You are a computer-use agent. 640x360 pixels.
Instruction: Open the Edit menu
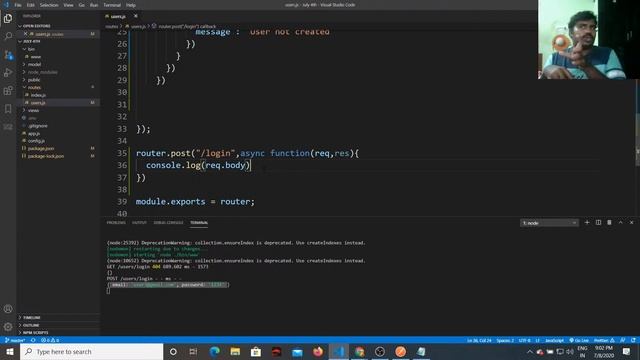point(31,5)
